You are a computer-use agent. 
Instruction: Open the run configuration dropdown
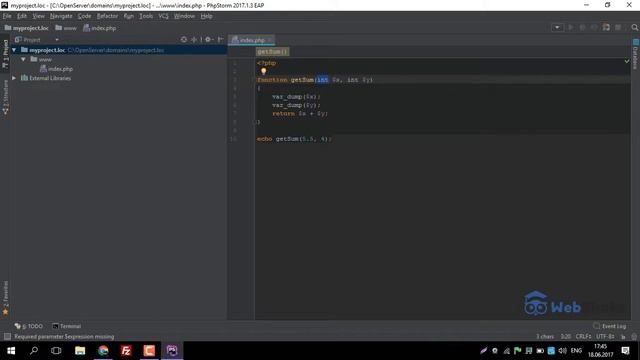point(557,27)
